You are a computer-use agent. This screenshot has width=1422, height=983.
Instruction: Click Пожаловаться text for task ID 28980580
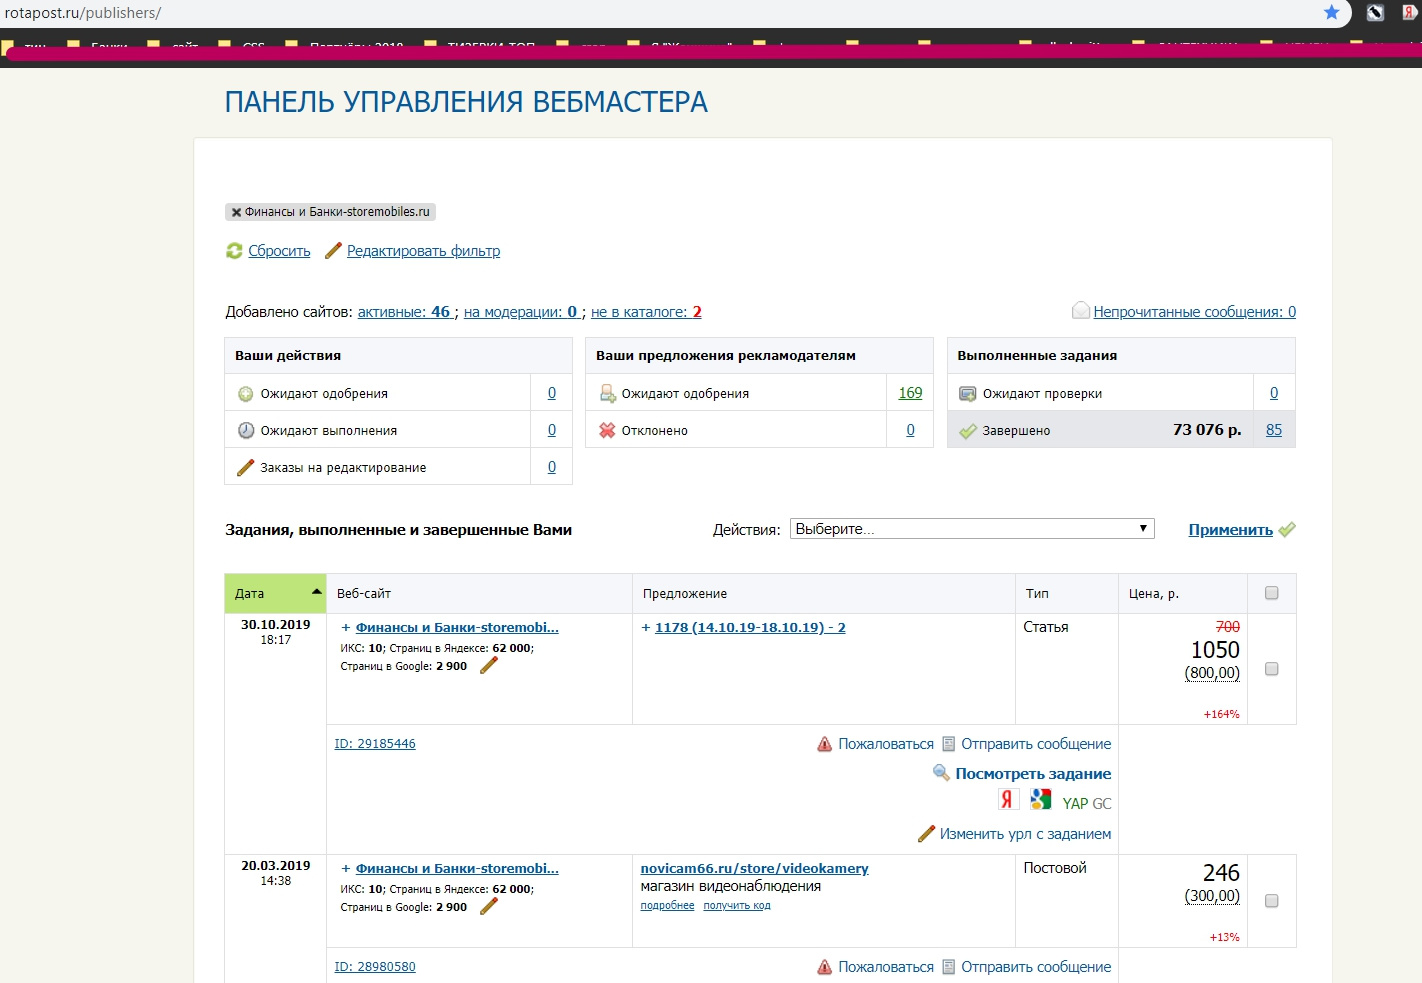point(886,967)
